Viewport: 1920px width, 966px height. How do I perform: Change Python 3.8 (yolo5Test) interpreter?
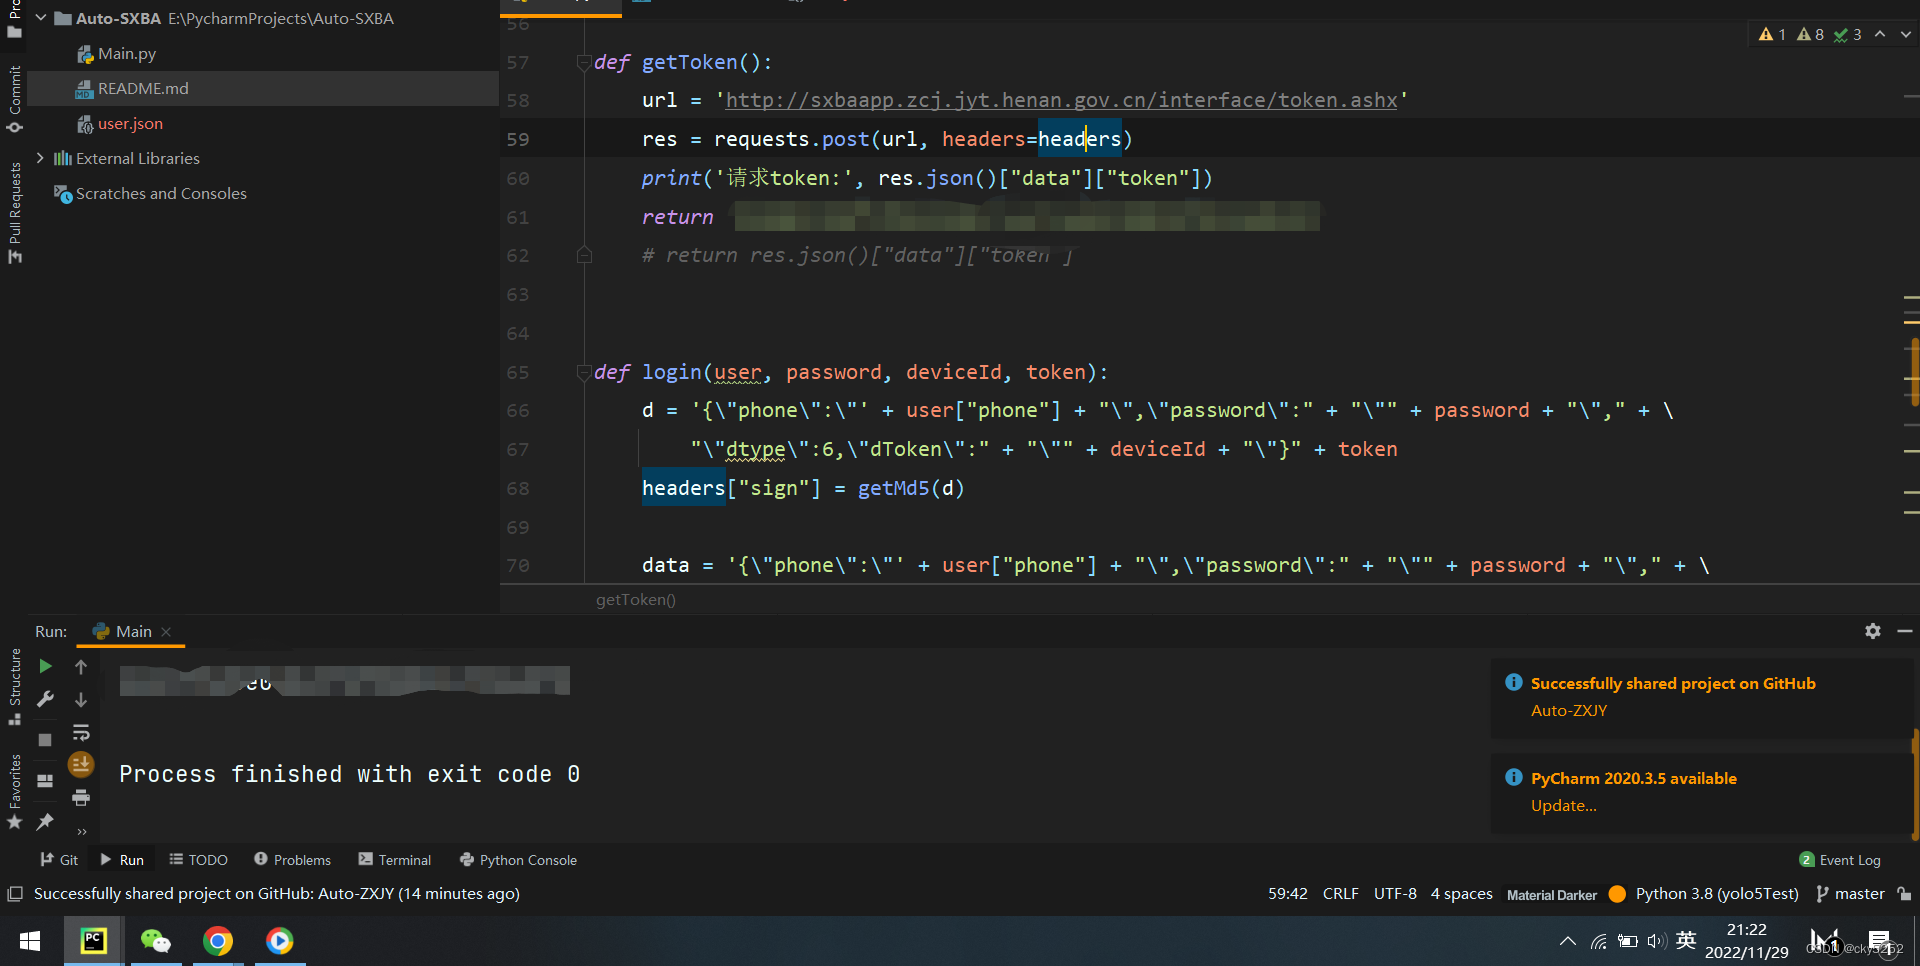(x=1717, y=894)
